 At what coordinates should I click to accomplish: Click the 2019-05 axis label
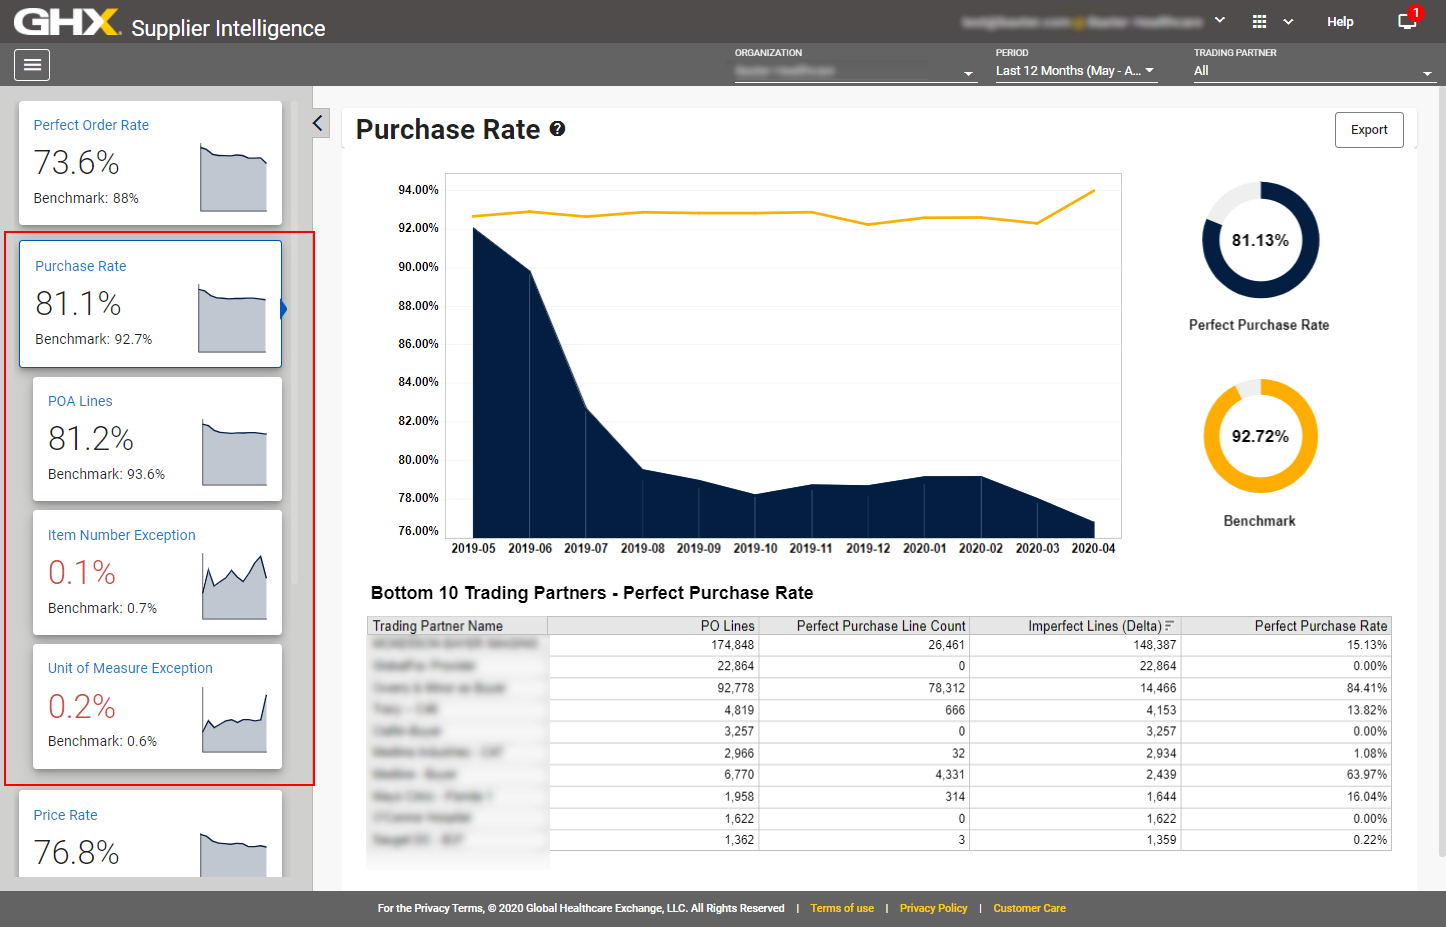[473, 548]
